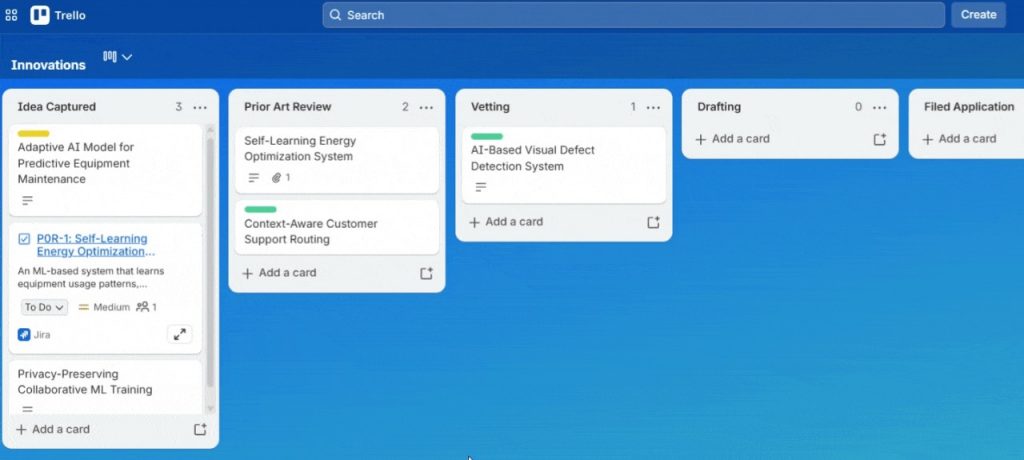Screen dimensions: 1024x460
Task: Click the Idea Captured card count 3
Action: (178, 107)
